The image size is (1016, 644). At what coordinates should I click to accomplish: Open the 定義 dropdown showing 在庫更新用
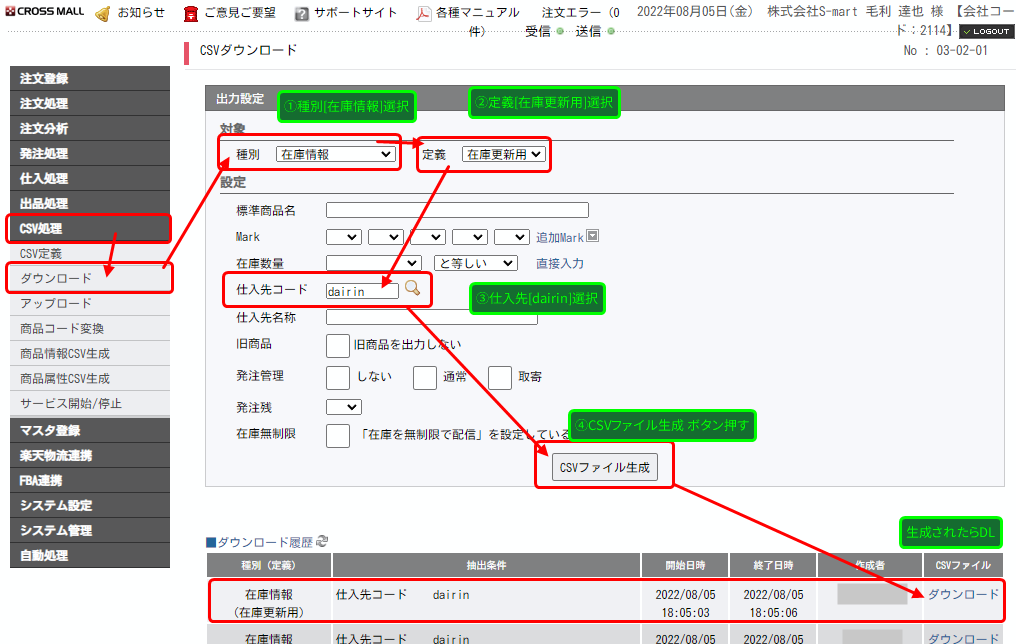pyautogui.click(x=503, y=154)
